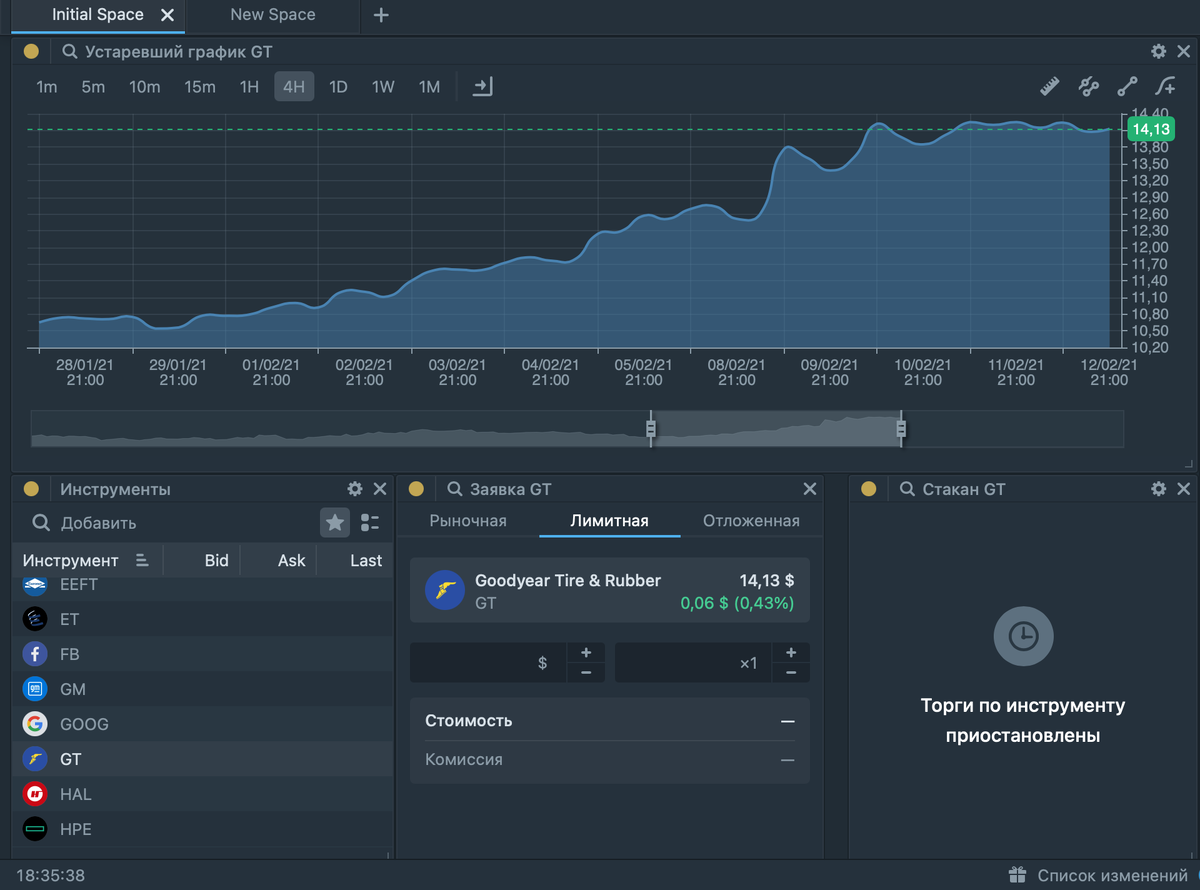This screenshot has height=890, width=1200.
Task: Open Инструменты widget settings gear
Action: tap(354, 489)
